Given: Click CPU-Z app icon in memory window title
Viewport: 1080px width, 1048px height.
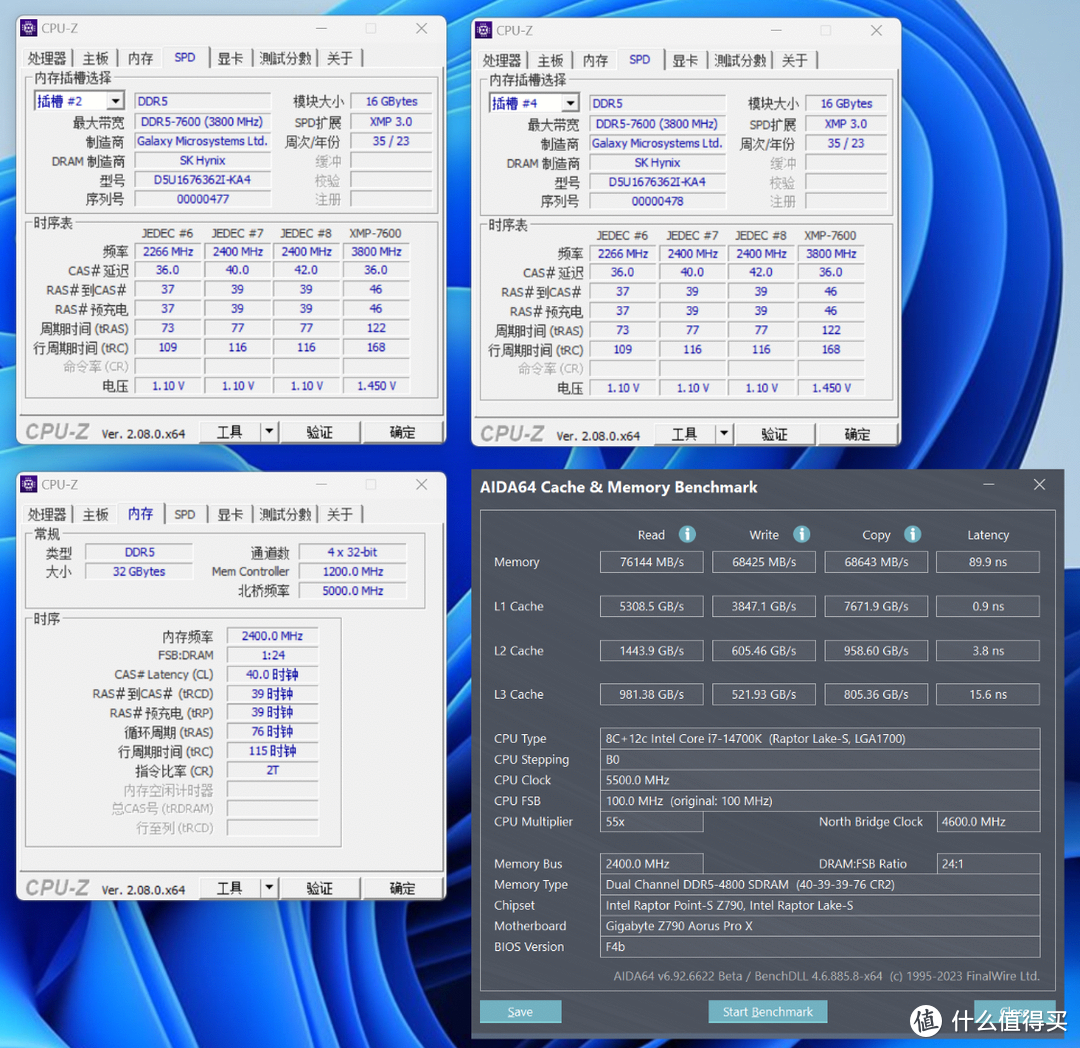Looking at the screenshot, I should point(29,484).
